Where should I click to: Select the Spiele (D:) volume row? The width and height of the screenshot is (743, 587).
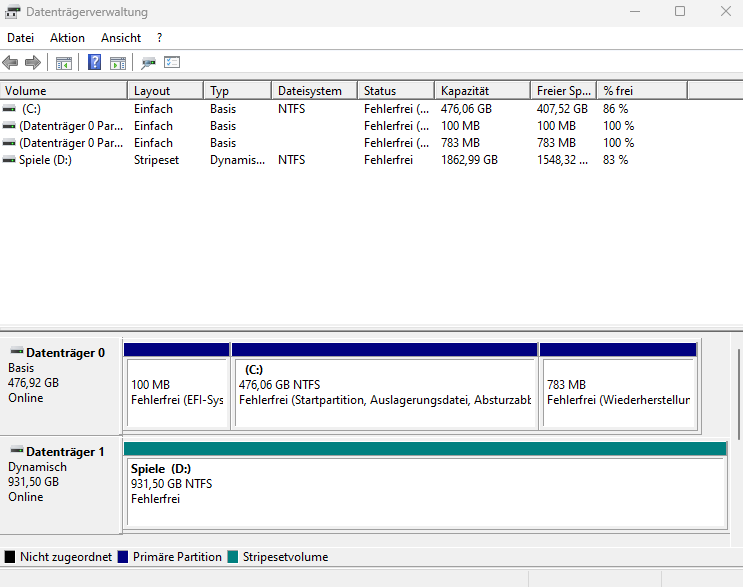coord(344,160)
